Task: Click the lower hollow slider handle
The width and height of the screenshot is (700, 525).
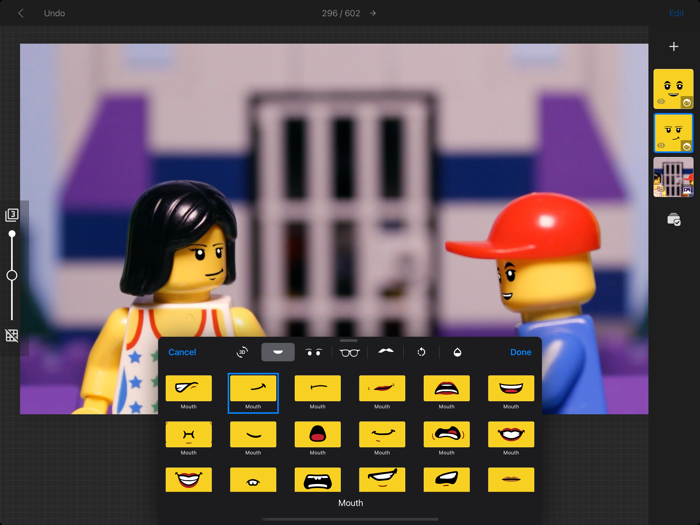Action: tap(12, 275)
